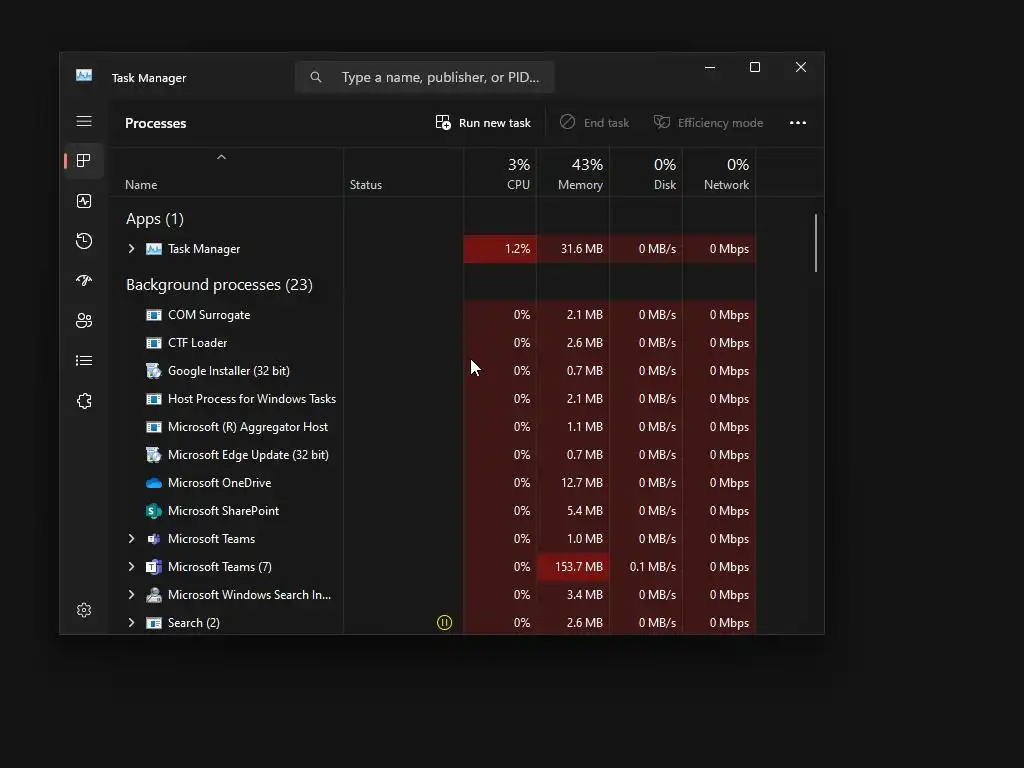Click the CTF Loader process icon
Viewport: 1024px width, 768px height.
(153, 343)
